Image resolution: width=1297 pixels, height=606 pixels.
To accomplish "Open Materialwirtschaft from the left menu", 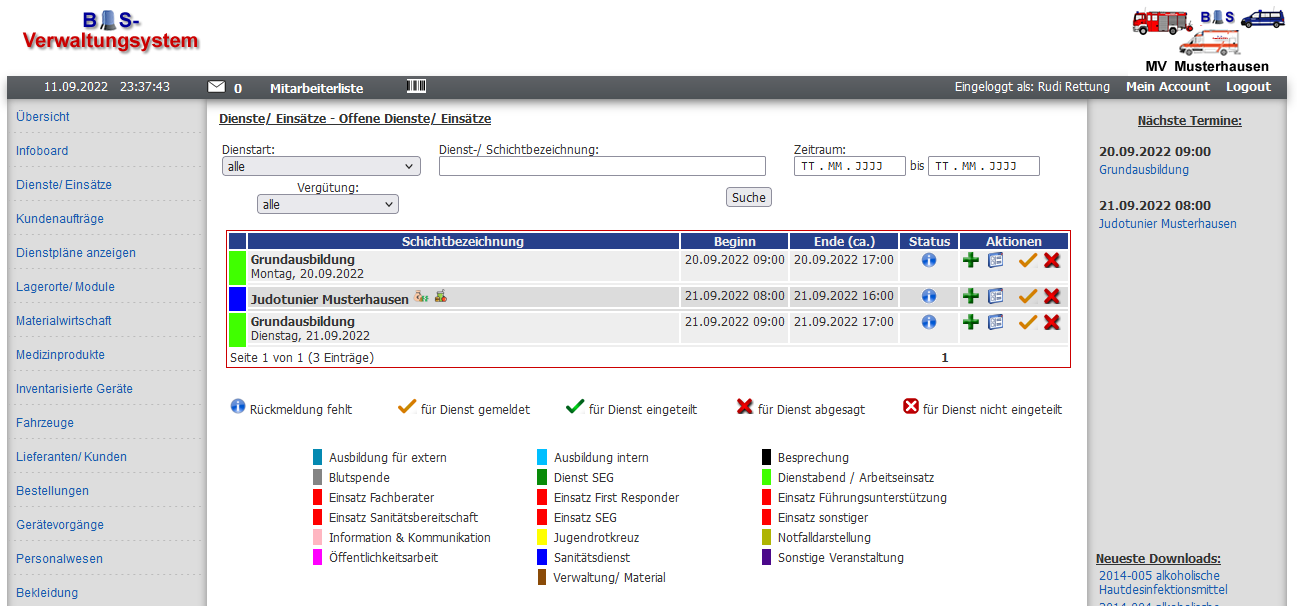I will [x=64, y=321].
